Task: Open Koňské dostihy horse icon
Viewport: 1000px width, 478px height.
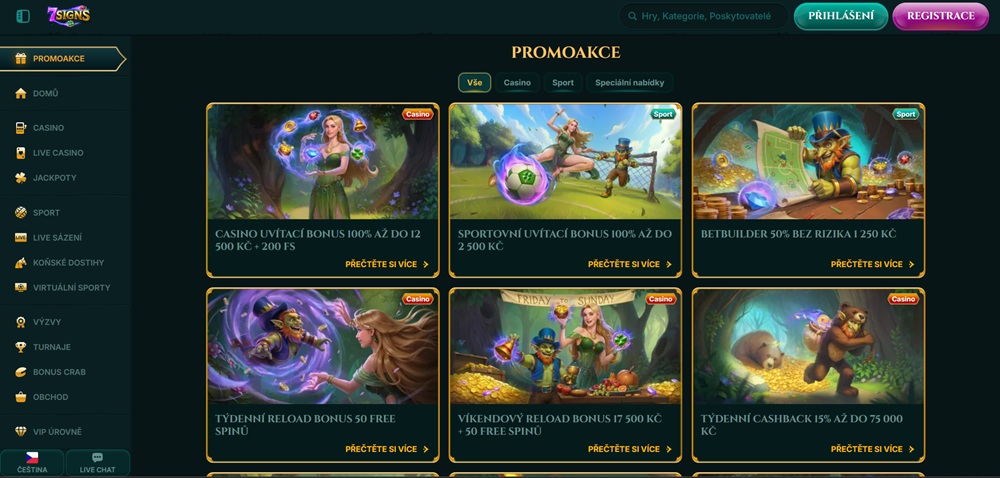Action: click(x=21, y=263)
